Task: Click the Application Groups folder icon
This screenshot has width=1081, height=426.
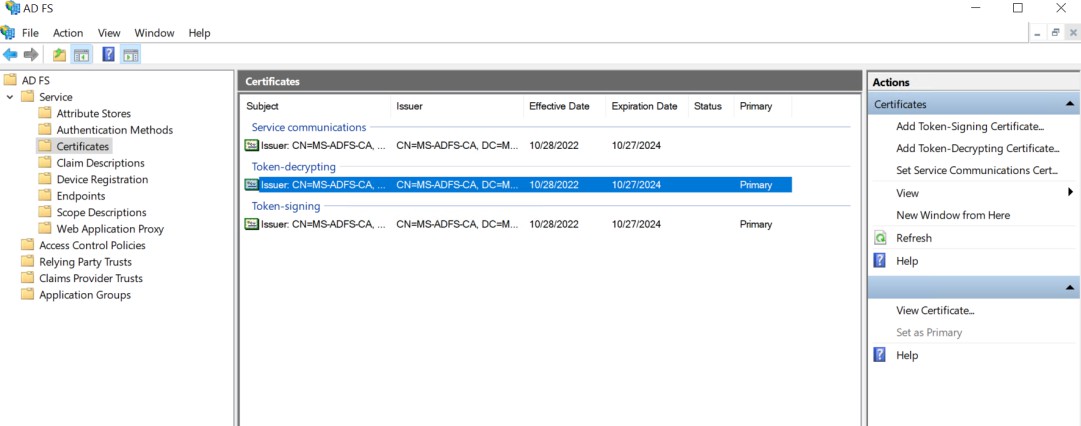Action: click(x=28, y=294)
